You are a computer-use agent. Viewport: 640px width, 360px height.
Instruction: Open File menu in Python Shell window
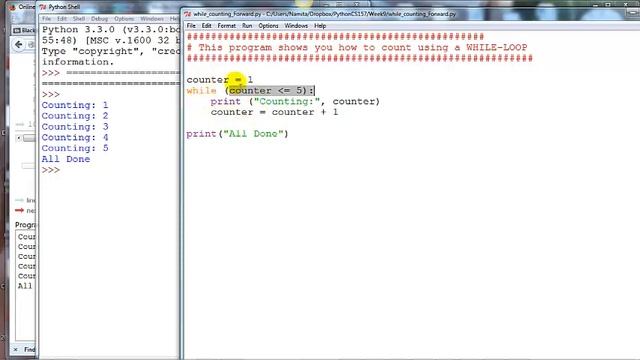pyautogui.click(x=47, y=19)
